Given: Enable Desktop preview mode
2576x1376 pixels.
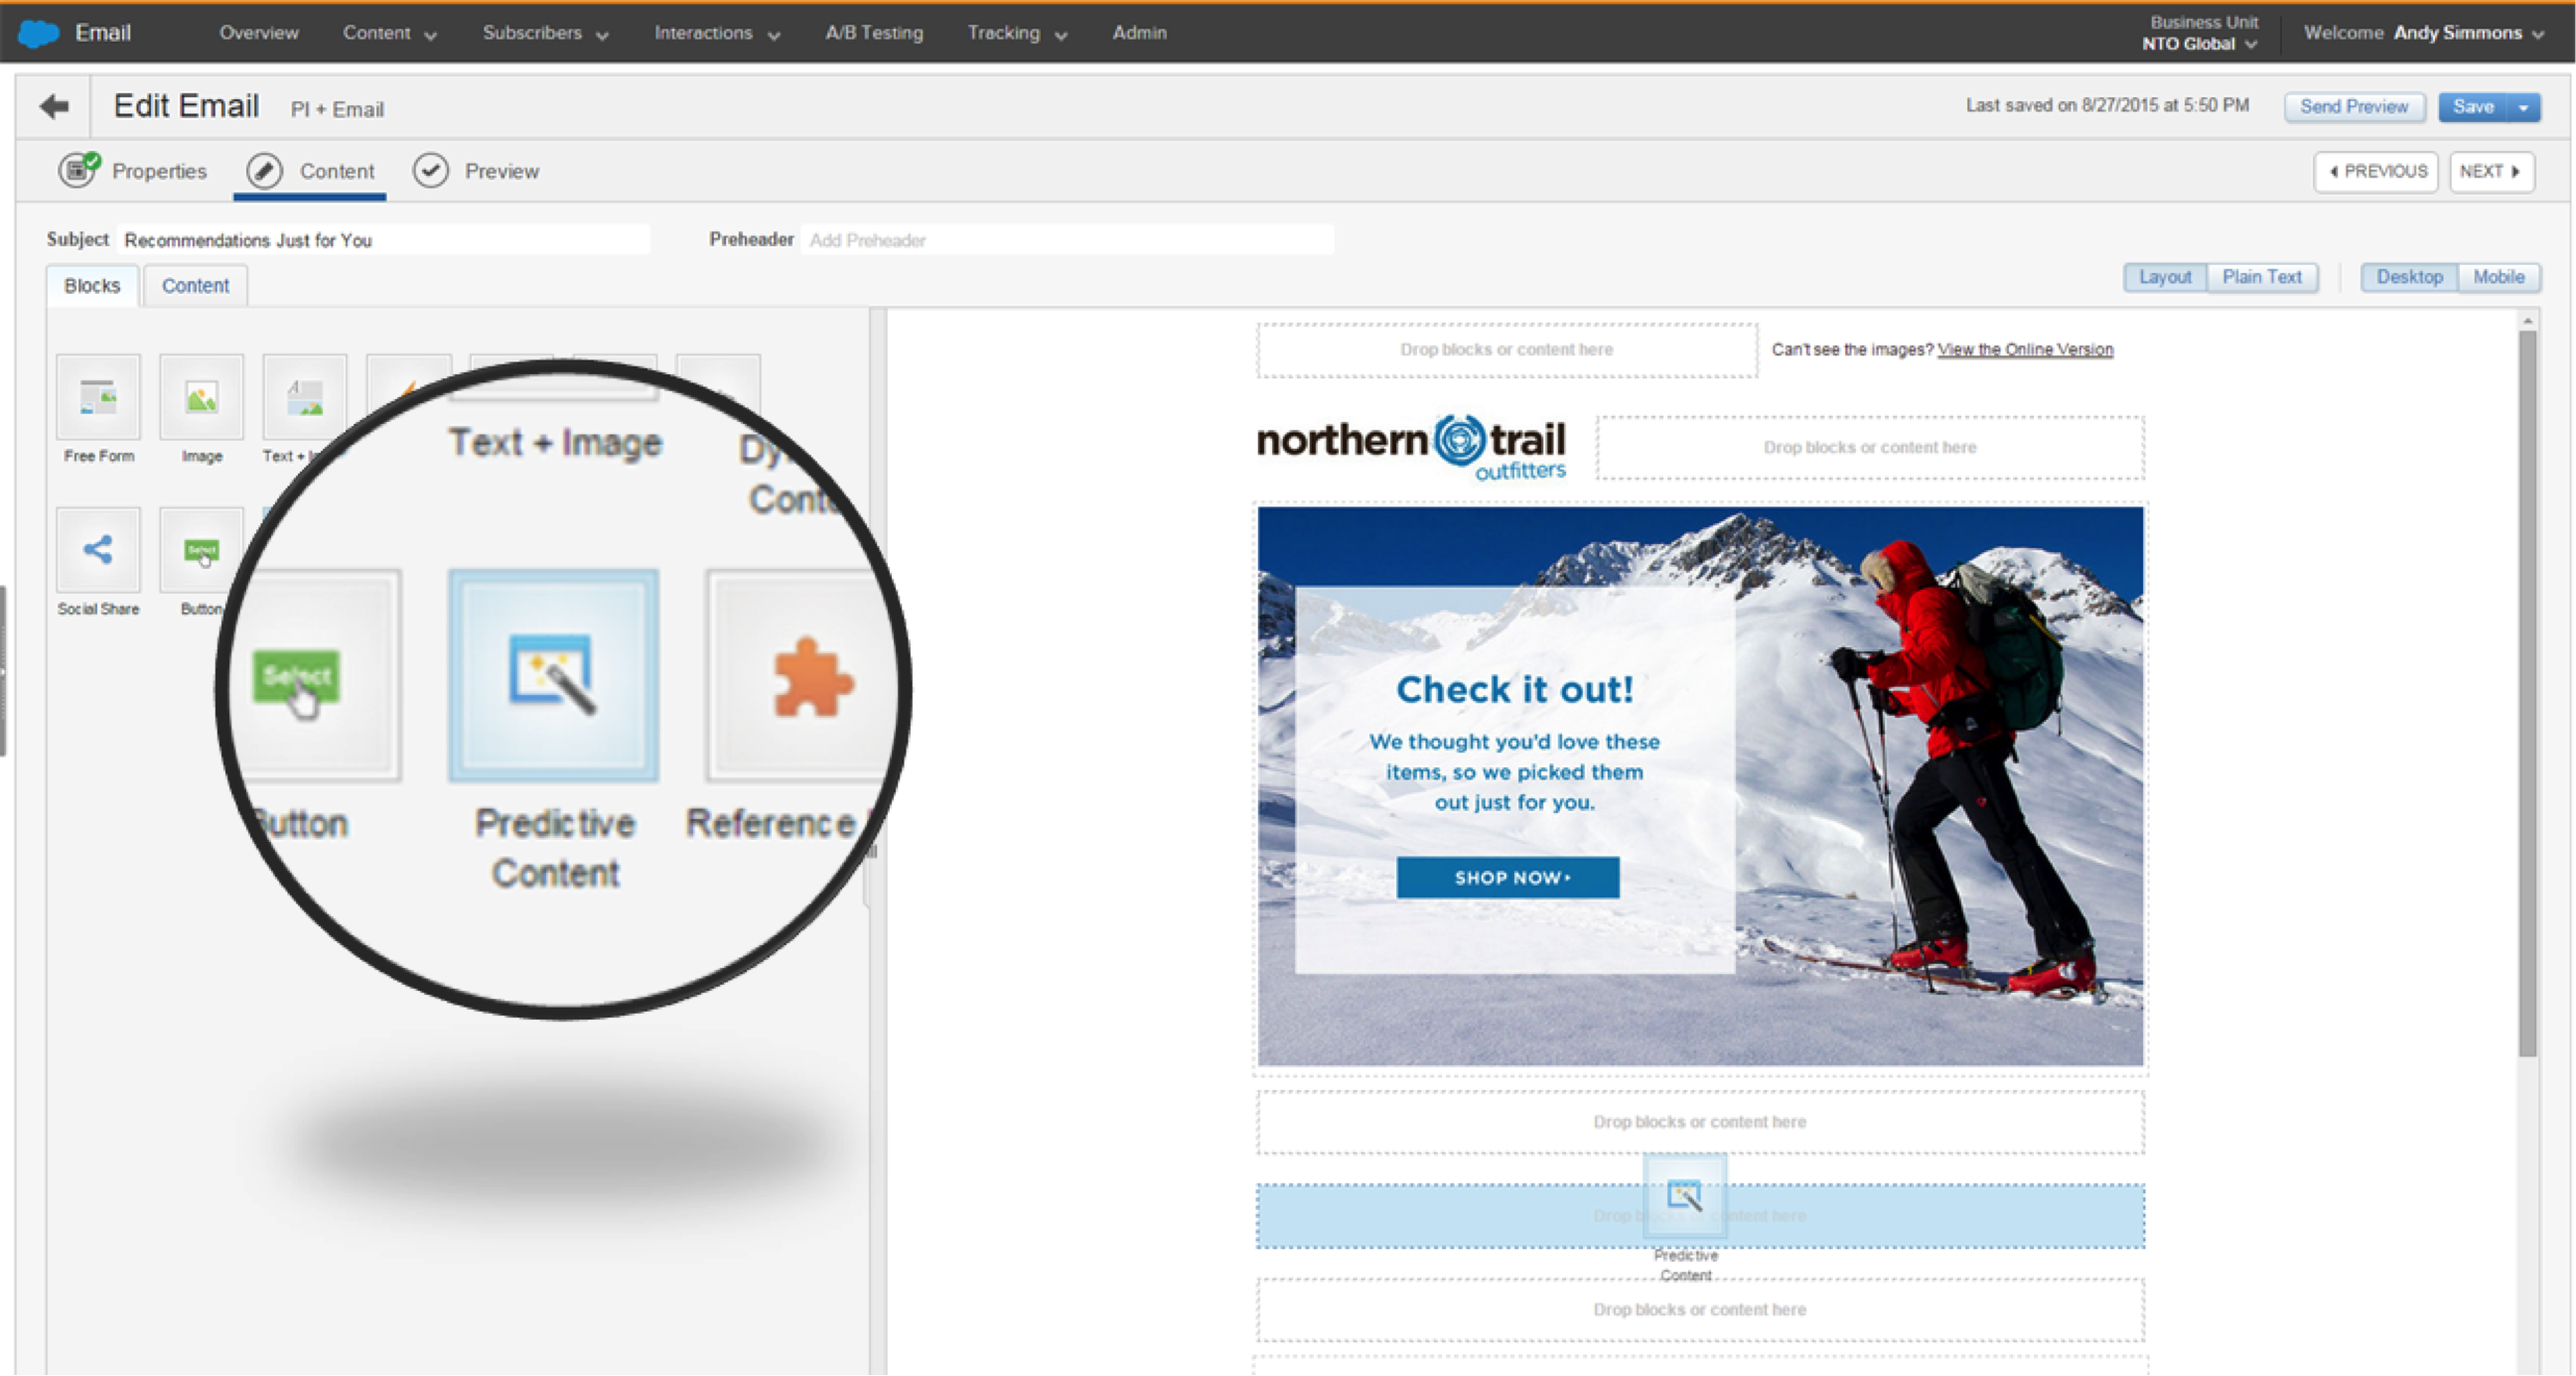Looking at the screenshot, I should [2409, 277].
